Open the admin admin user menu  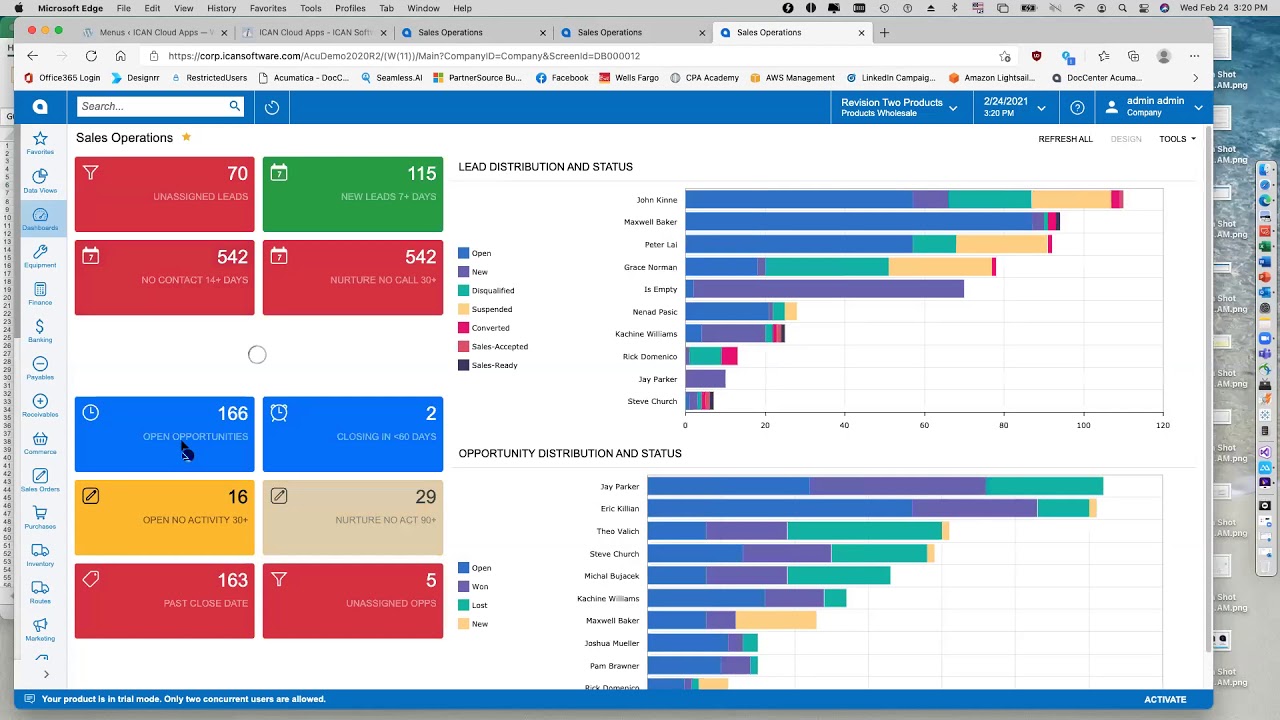1154,107
